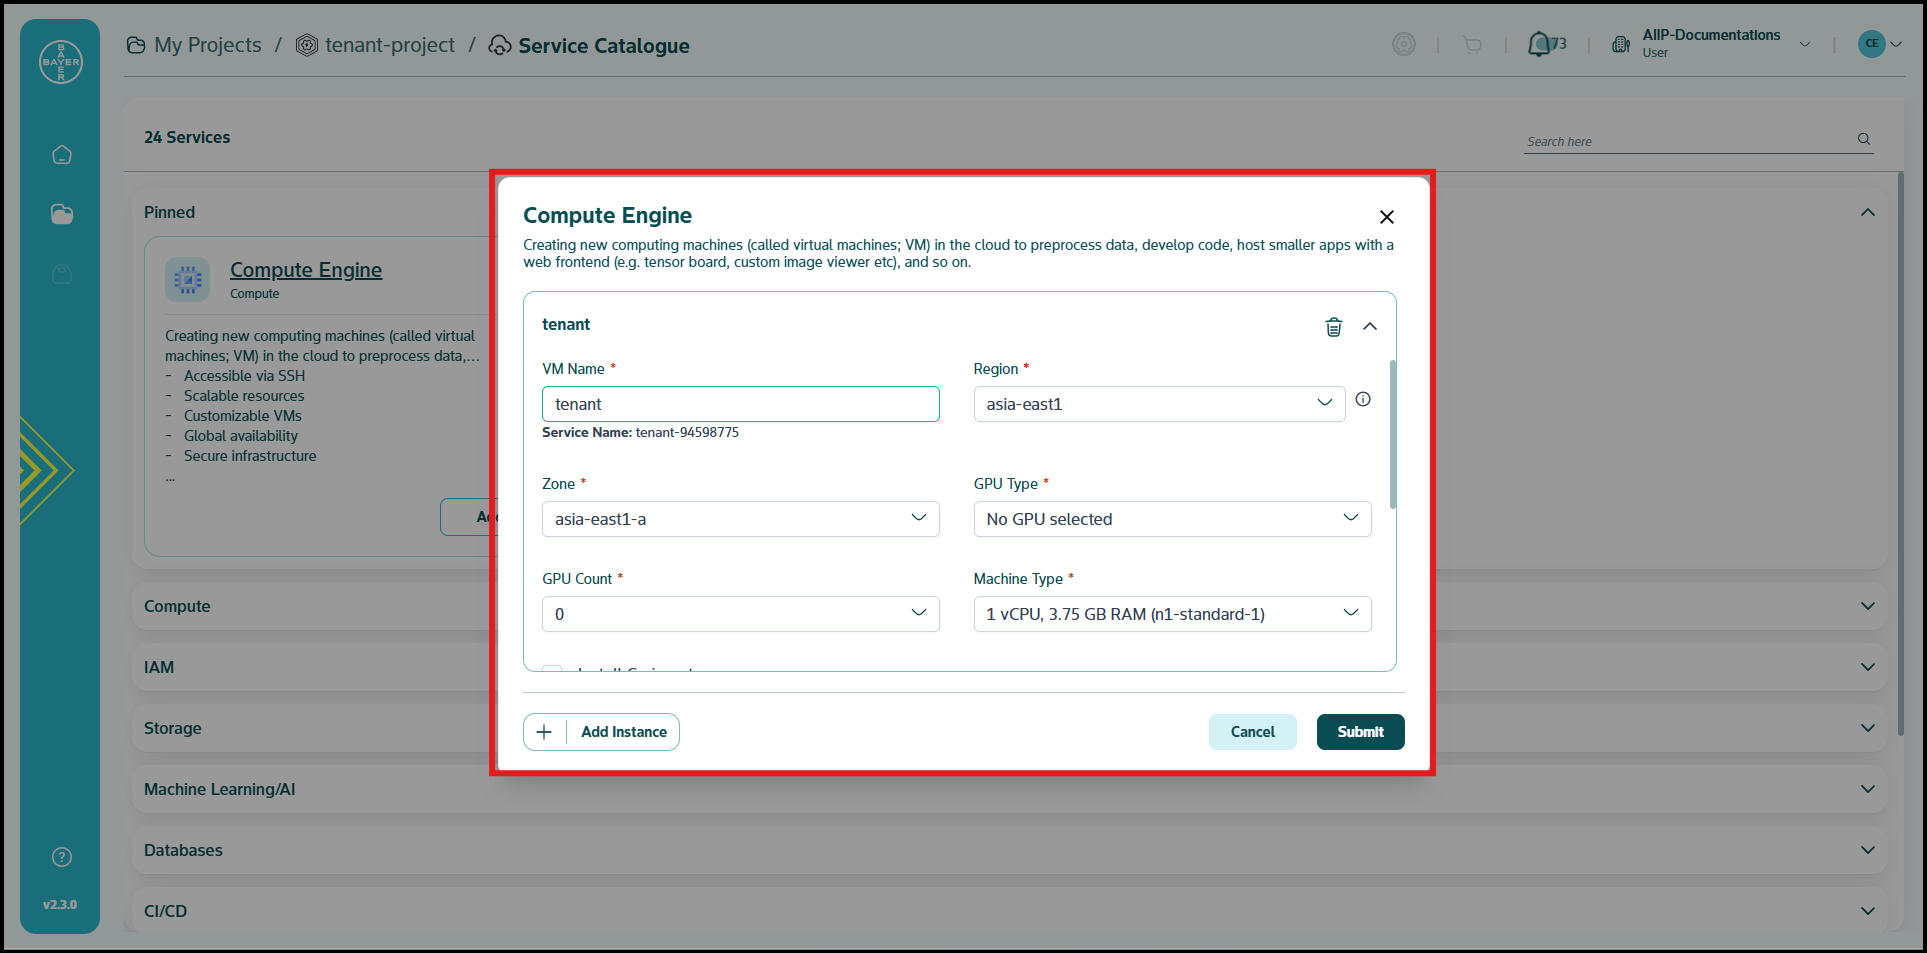
Task: Open the Machine Type dropdown
Action: click(x=1171, y=614)
